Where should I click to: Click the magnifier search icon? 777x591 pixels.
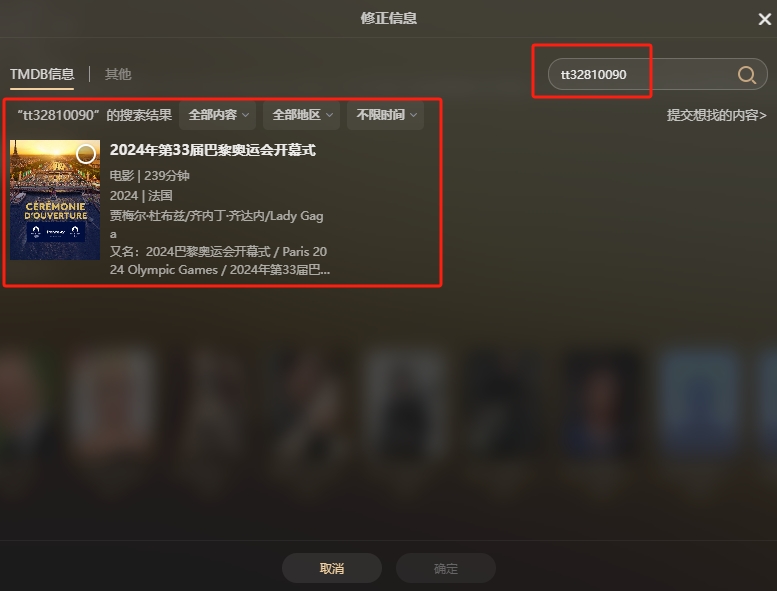(746, 75)
